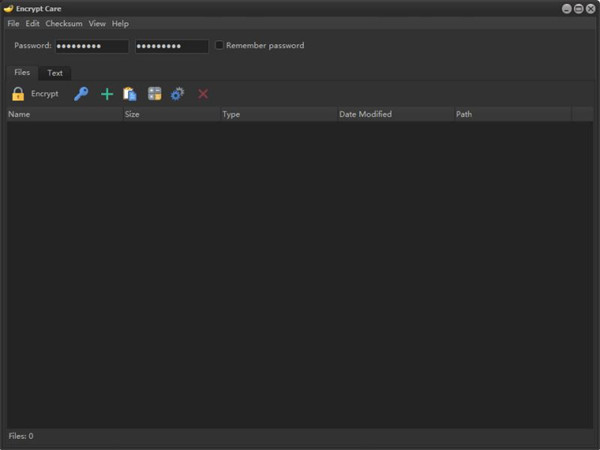Close the Encrypt Care window
Image resolution: width=600 pixels, height=450 pixels.
(590, 9)
